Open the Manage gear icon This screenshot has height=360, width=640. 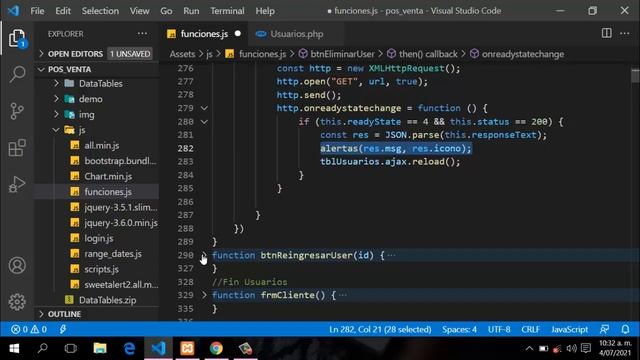pyautogui.click(x=17, y=302)
